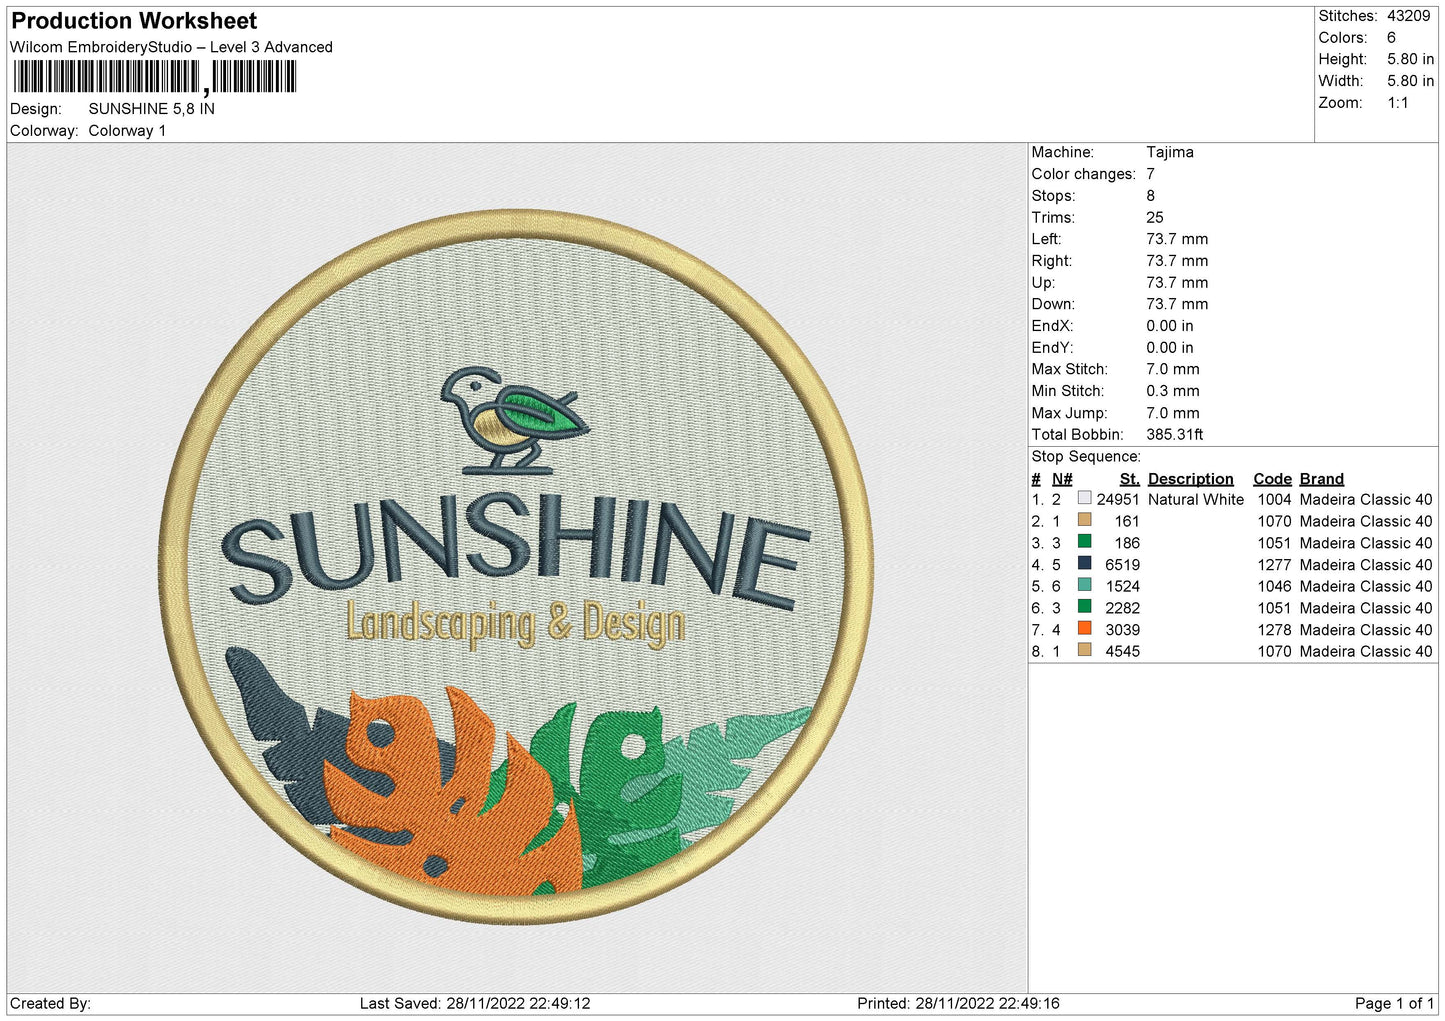
Task: Click the tan swatch in stop row 2
Action: point(1084,520)
